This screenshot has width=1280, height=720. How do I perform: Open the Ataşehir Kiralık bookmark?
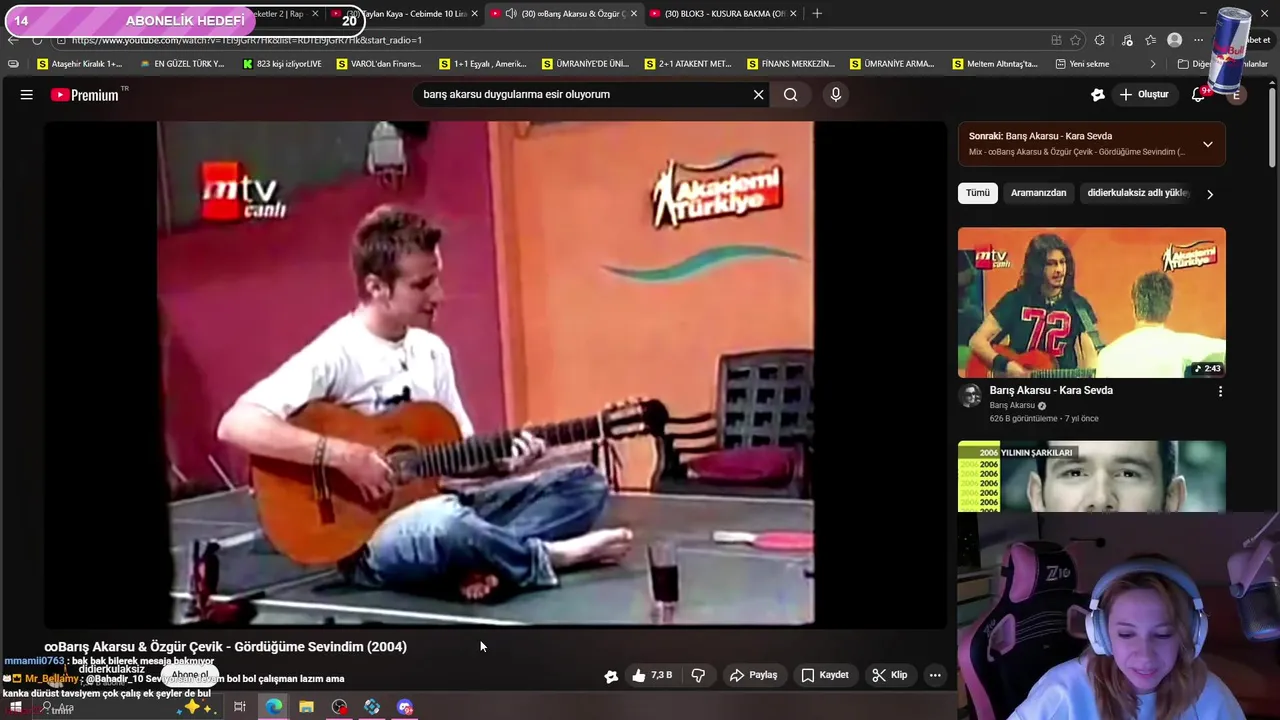(x=79, y=64)
